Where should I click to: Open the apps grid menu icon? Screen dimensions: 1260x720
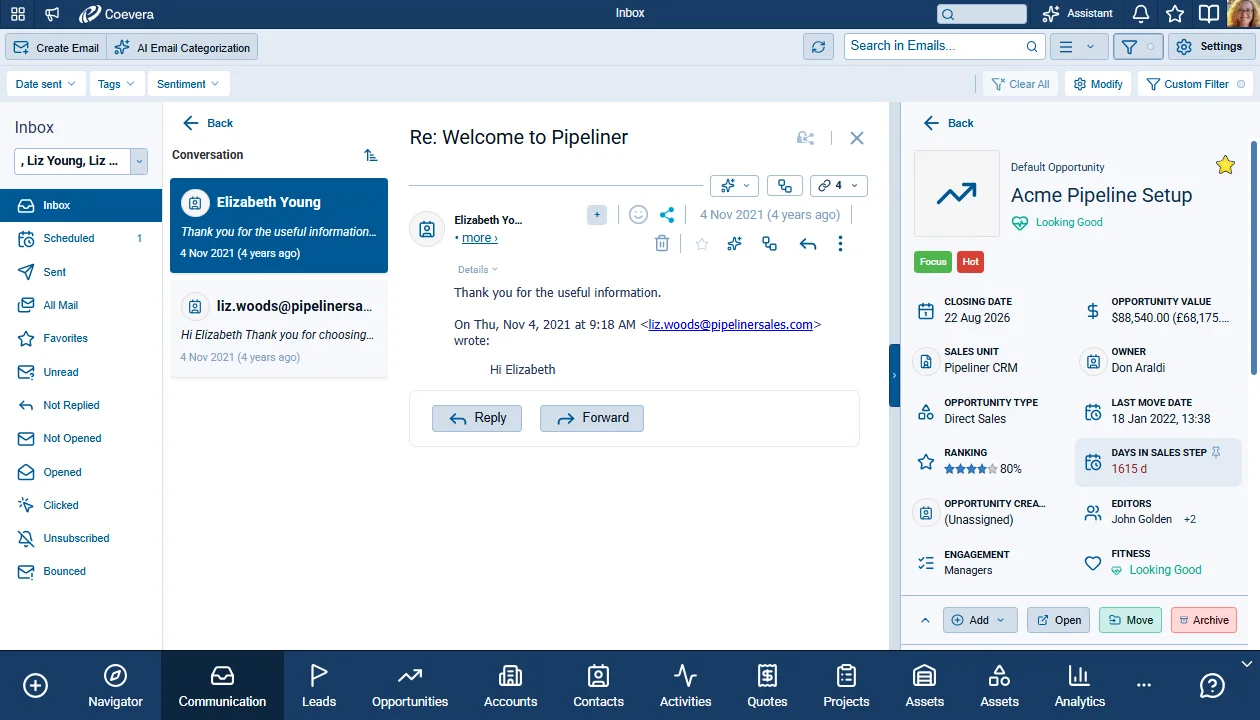coord(18,14)
